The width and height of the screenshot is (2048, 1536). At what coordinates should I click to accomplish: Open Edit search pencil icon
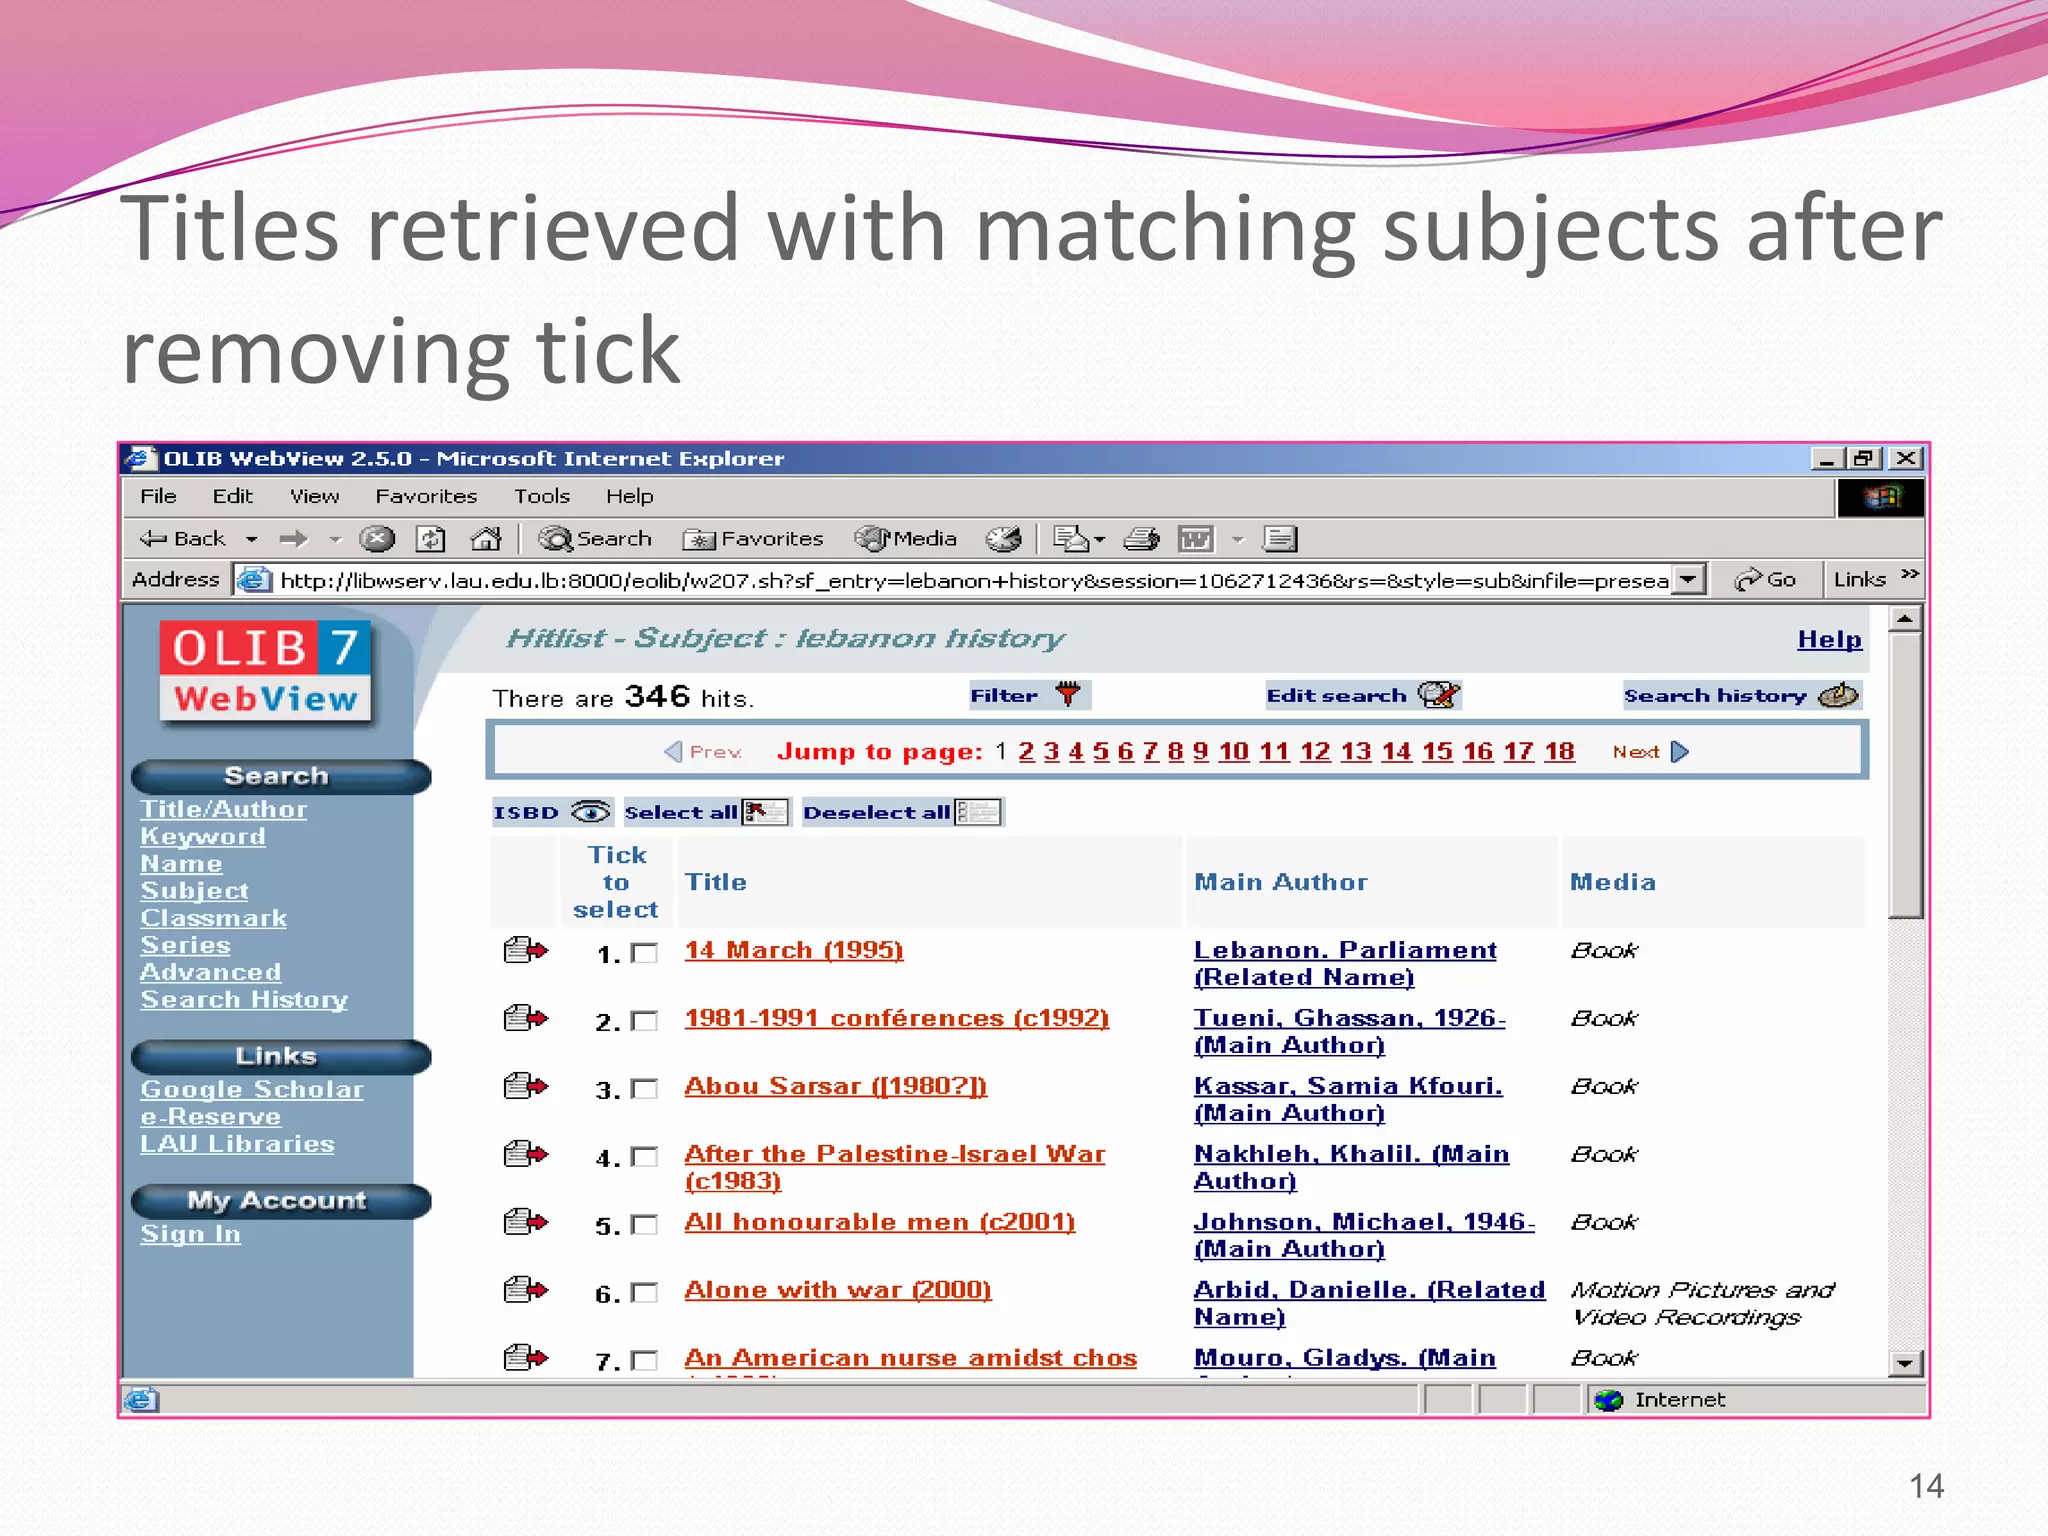click(x=1439, y=694)
